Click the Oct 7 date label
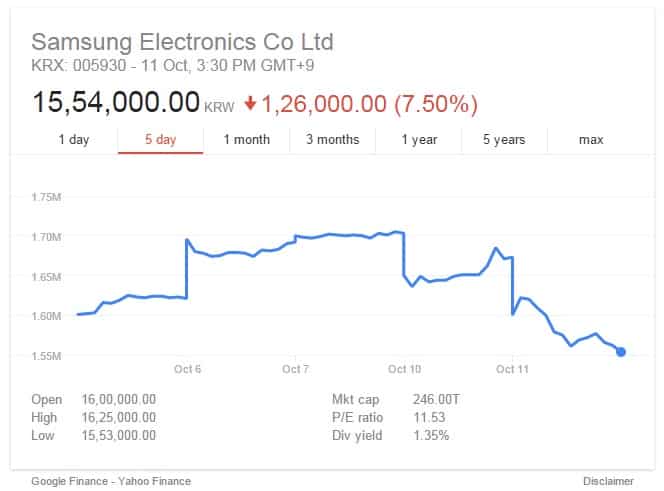The width and height of the screenshot is (664, 491). (x=295, y=369)
